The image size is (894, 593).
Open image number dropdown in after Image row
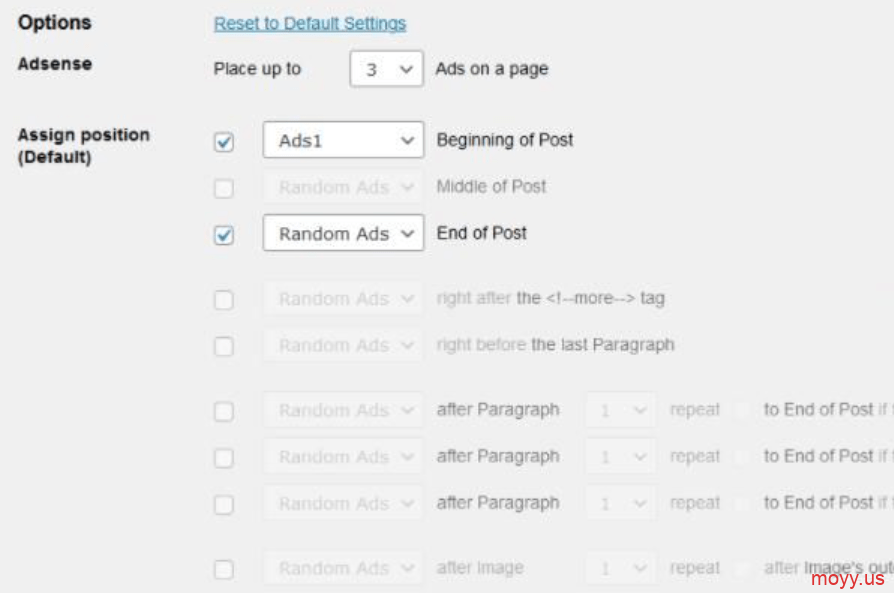(x=620, y=568)
